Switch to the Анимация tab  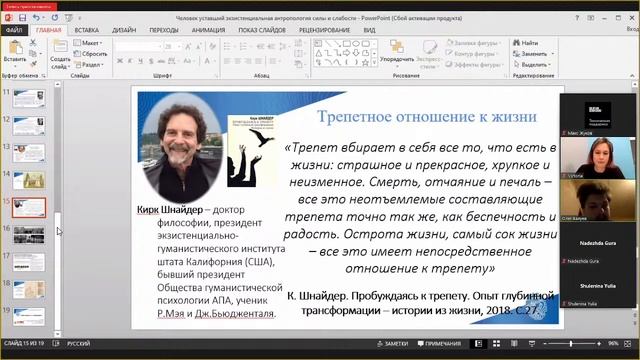pos(208,30)
